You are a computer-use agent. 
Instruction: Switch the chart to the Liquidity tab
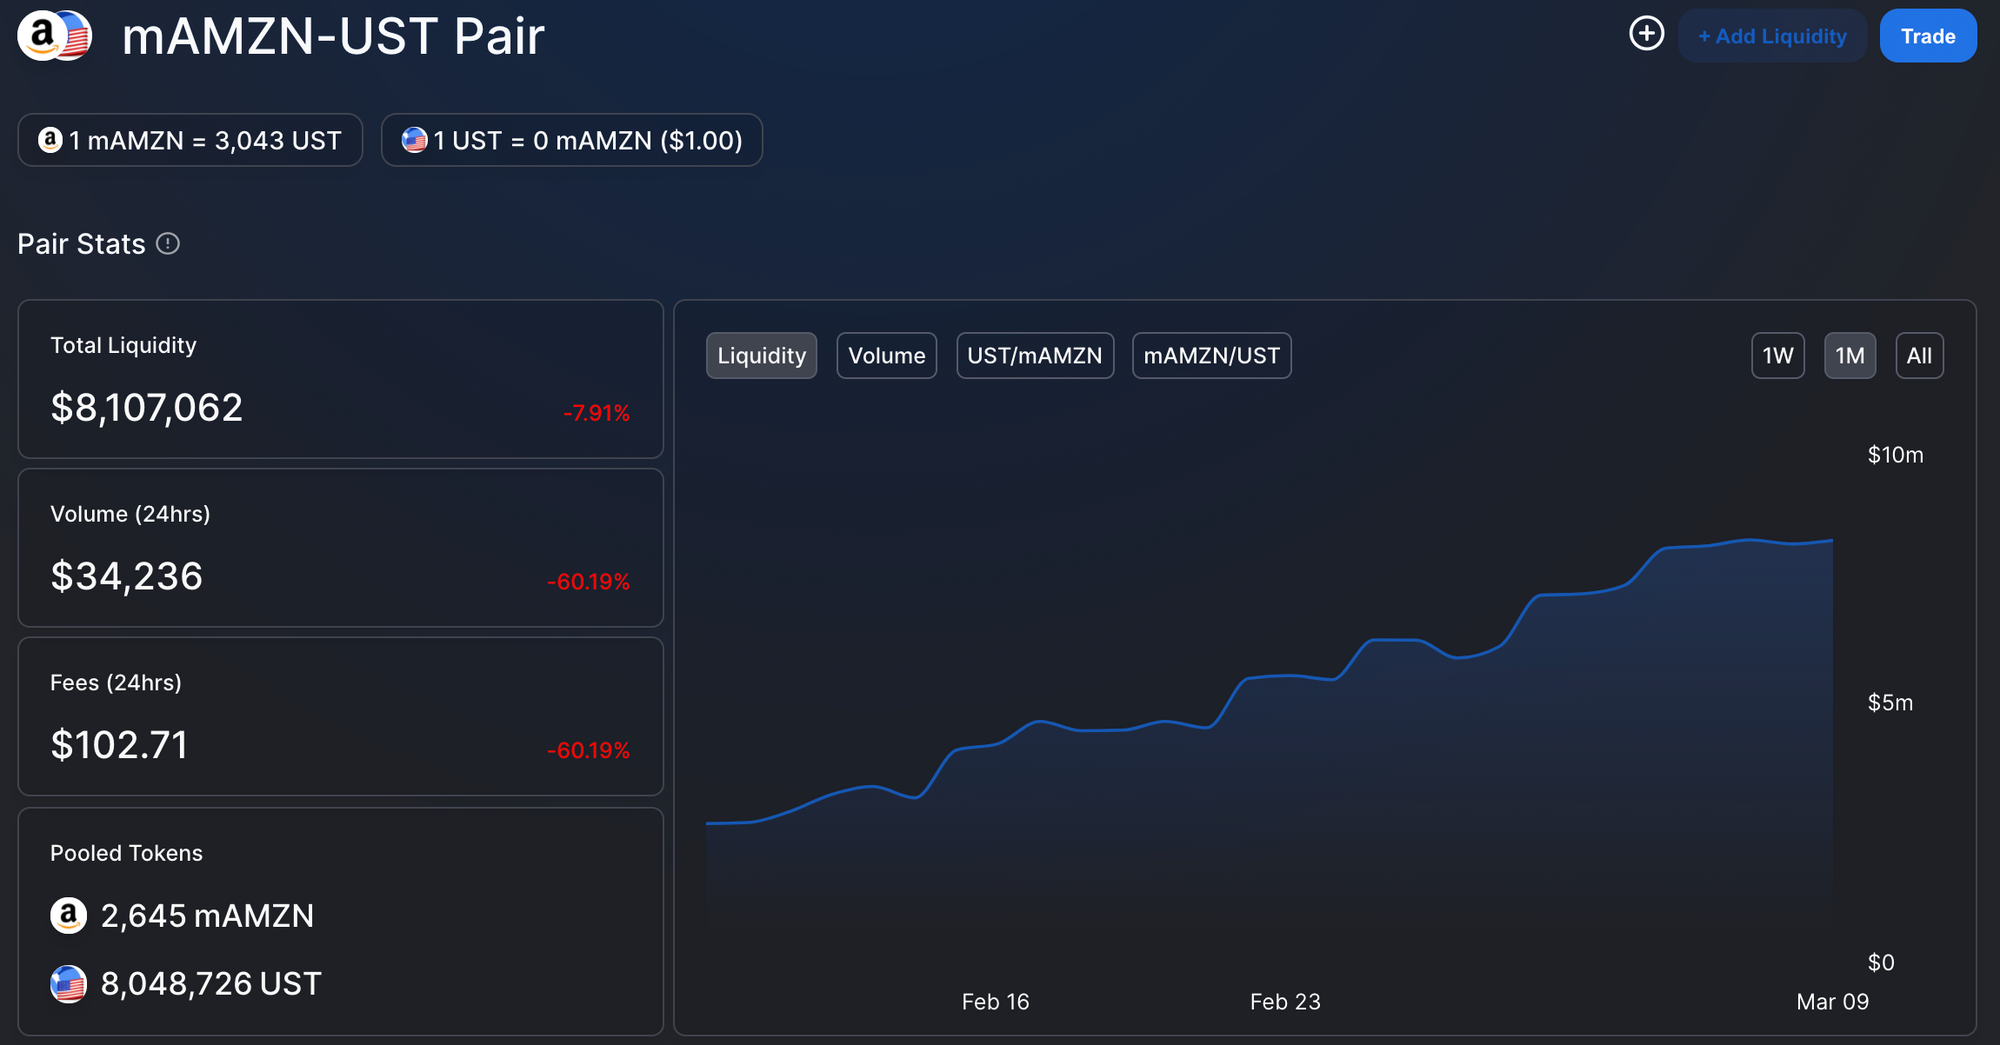click(762, 356)
